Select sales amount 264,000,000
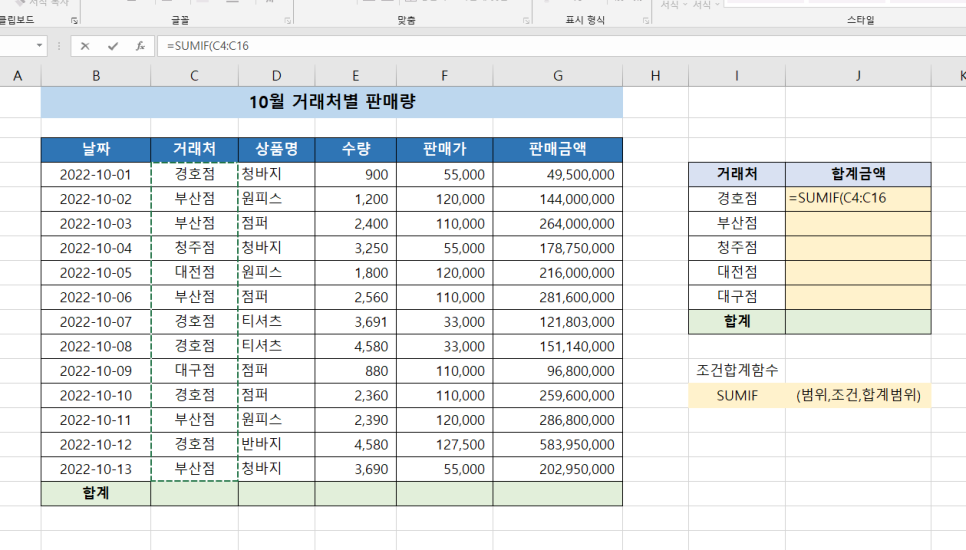 coord(558,224)
